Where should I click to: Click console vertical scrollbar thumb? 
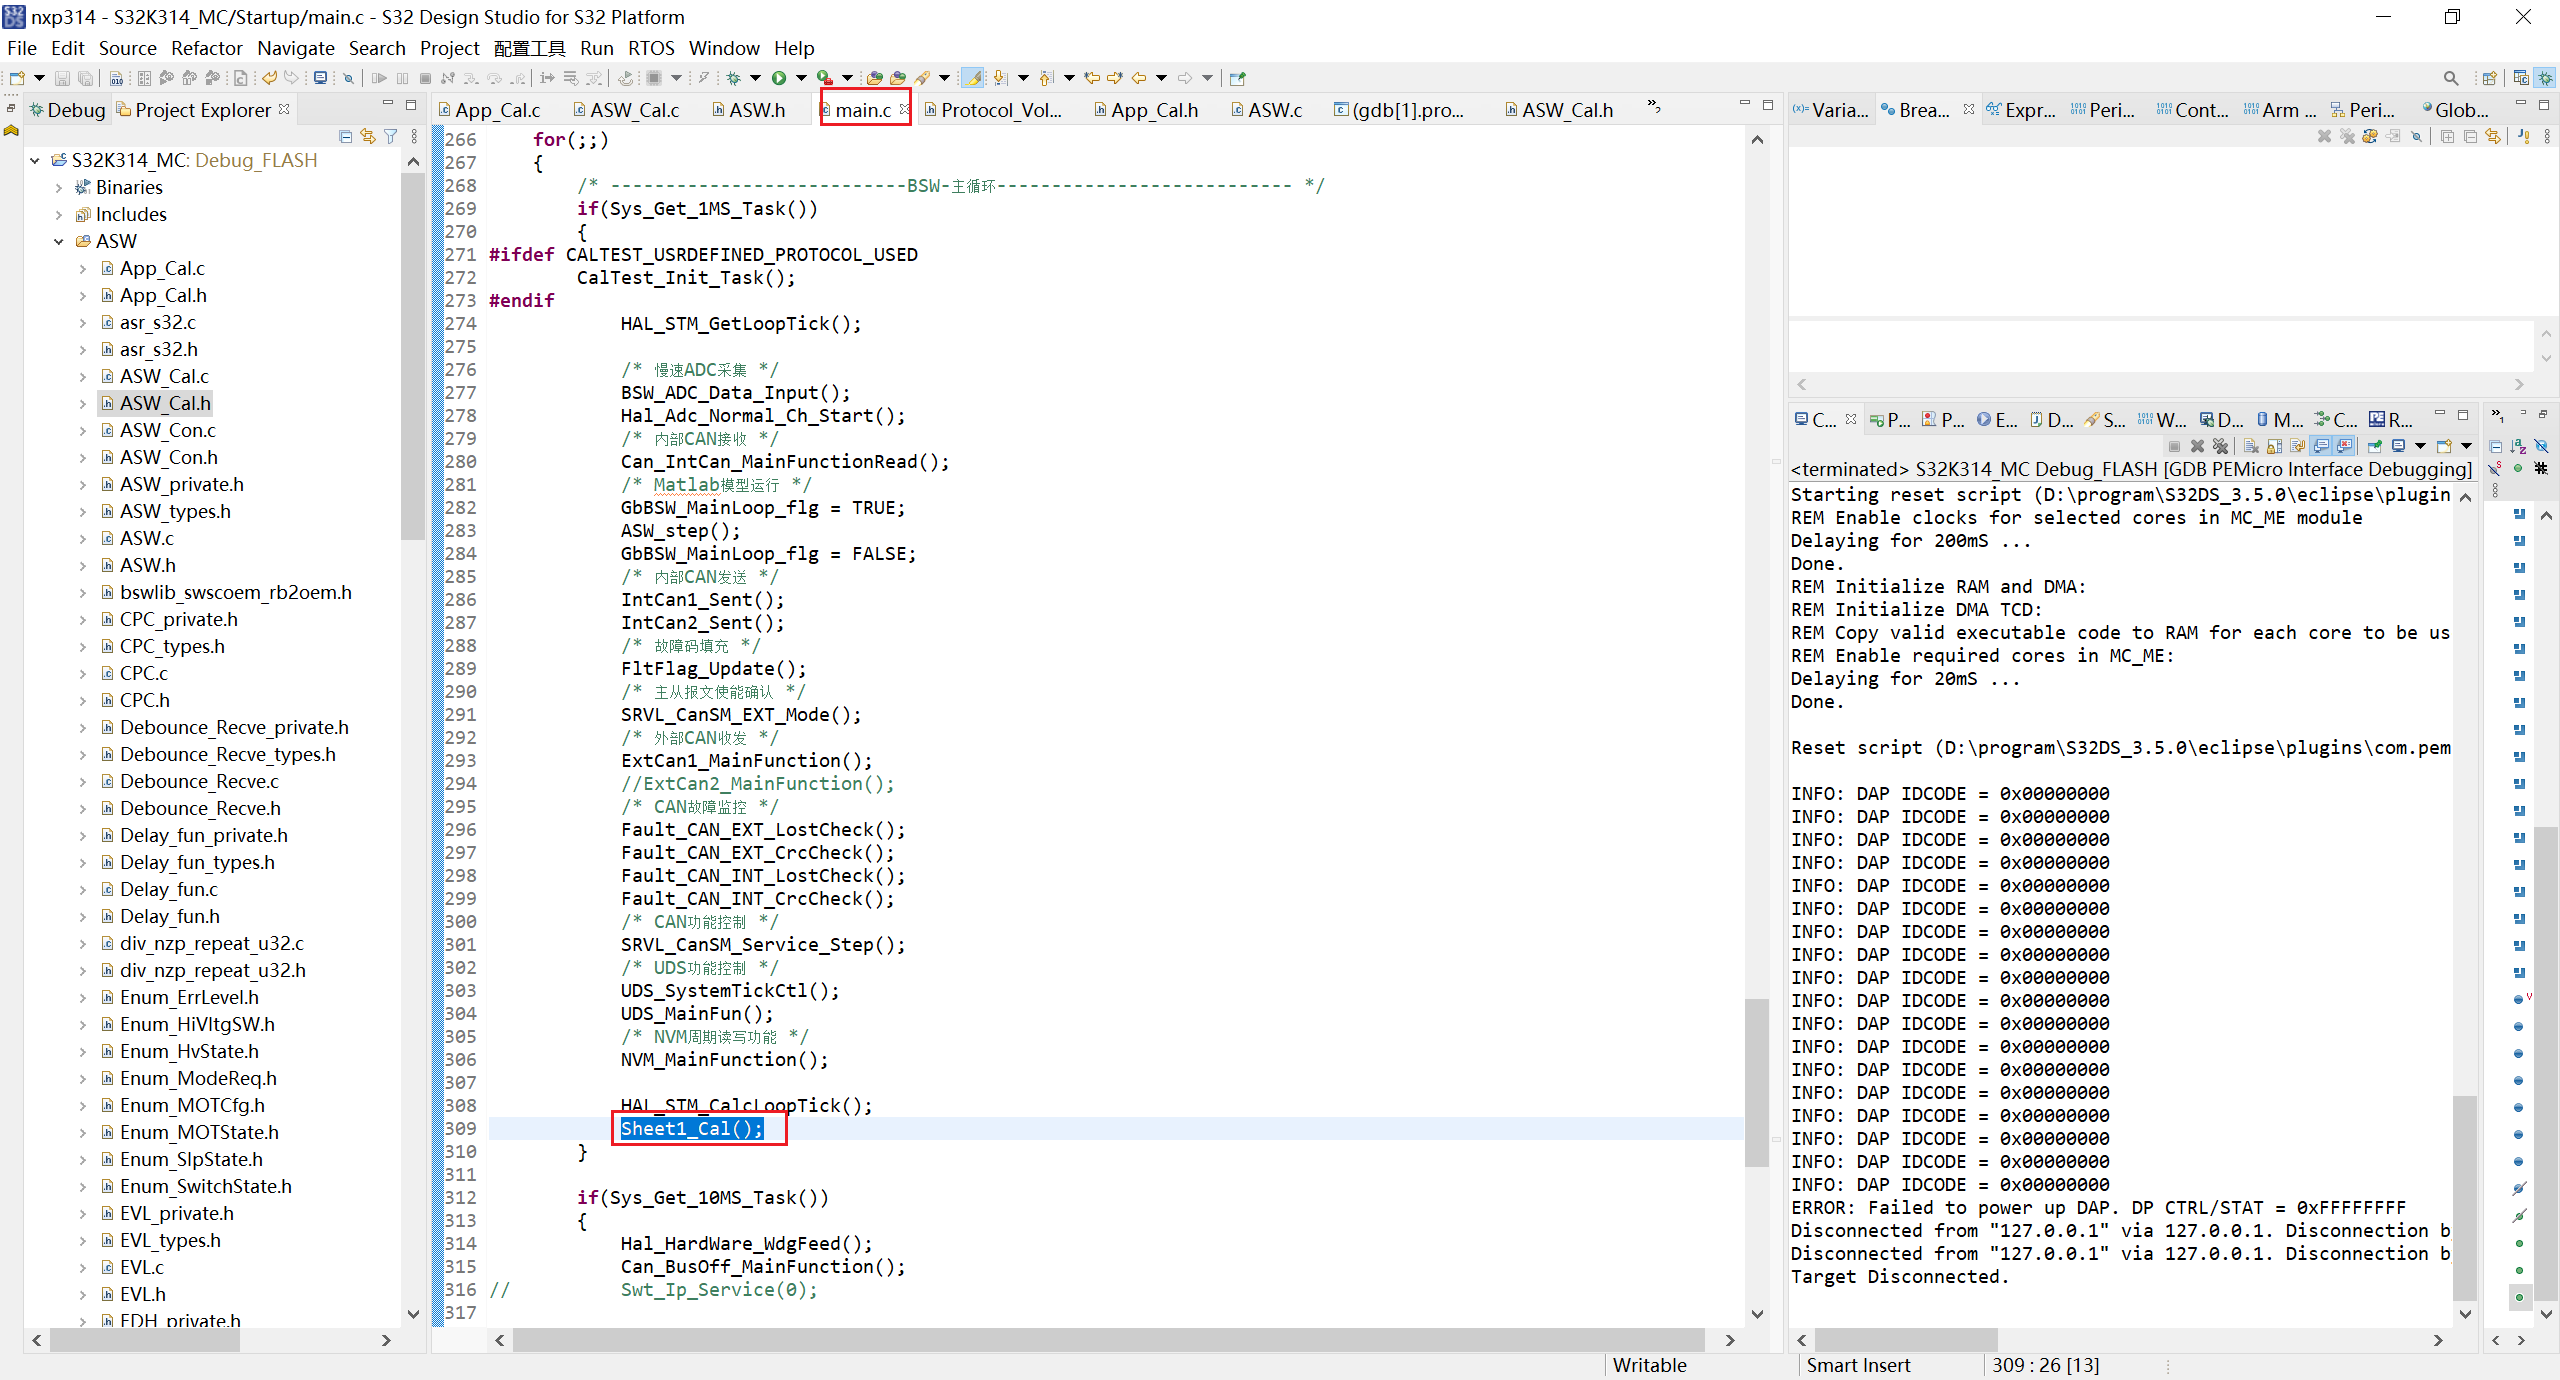coord(2465,1197)
